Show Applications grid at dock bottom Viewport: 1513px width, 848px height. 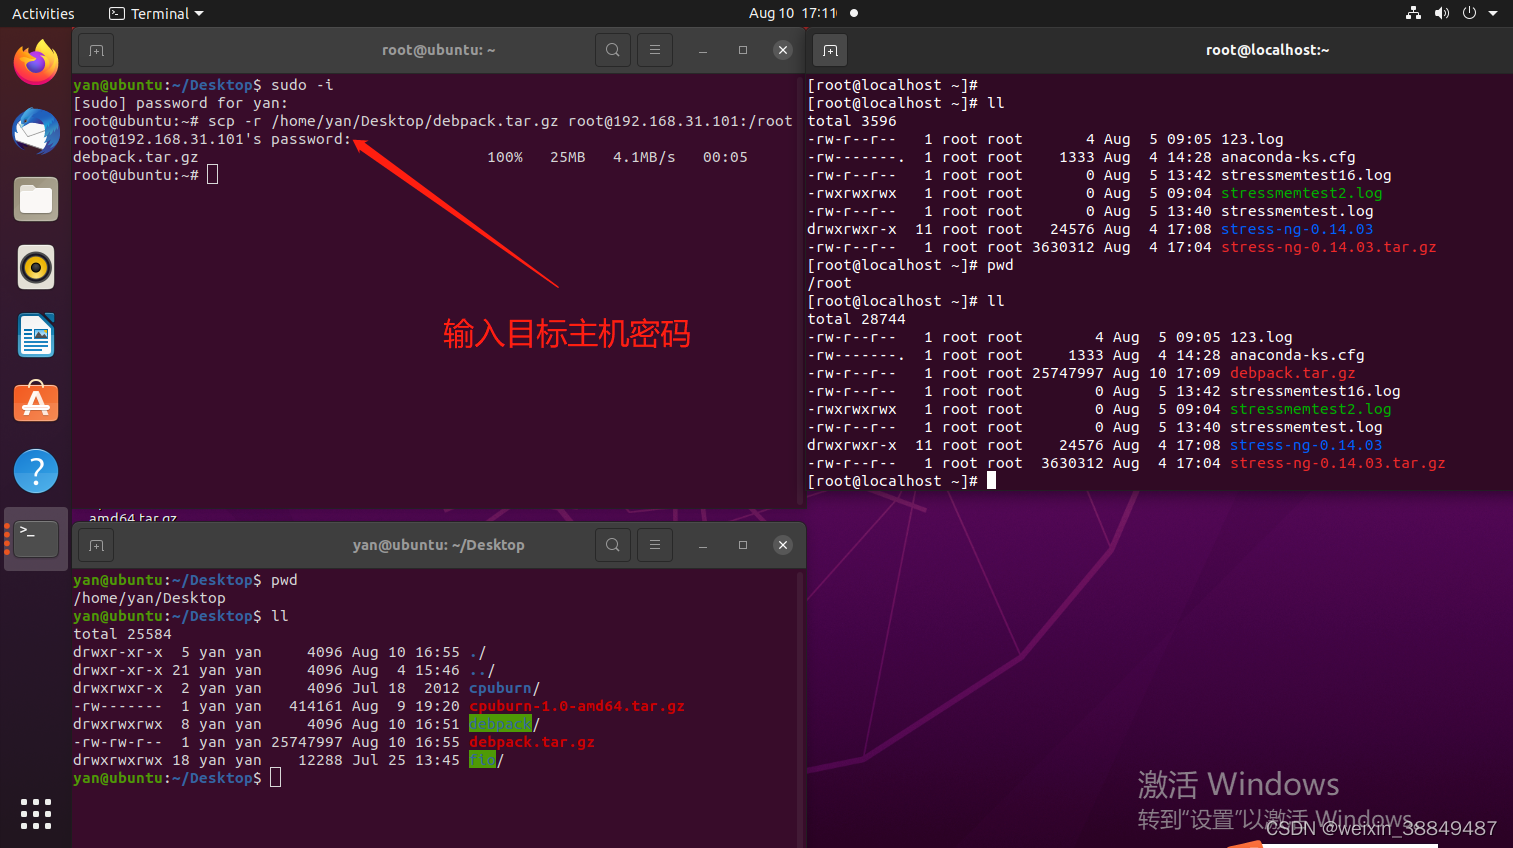(x=36, y=814)
